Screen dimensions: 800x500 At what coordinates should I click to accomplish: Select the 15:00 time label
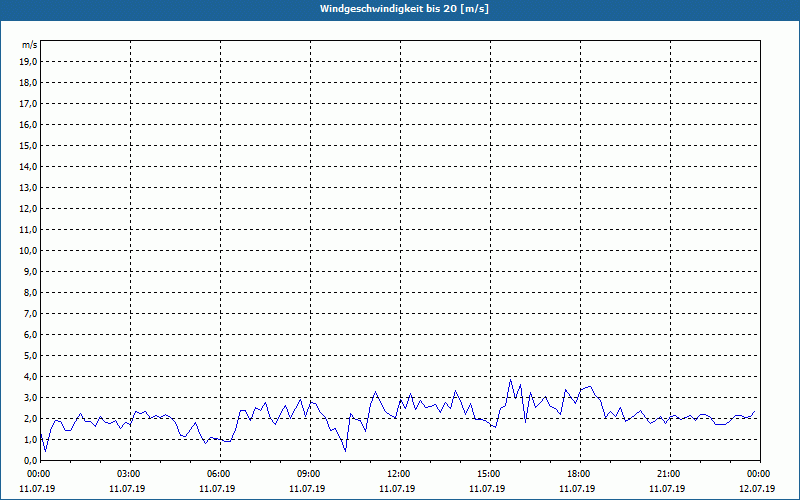489,474
